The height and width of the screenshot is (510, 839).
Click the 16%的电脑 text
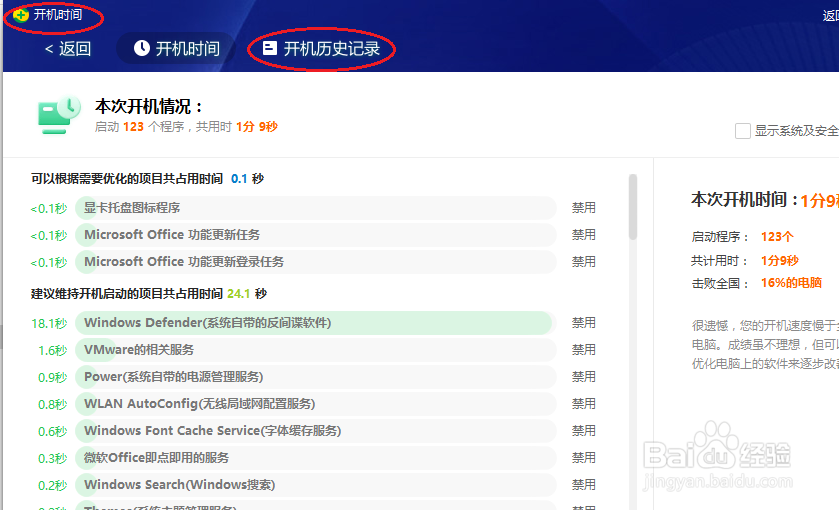click(791, 283)
